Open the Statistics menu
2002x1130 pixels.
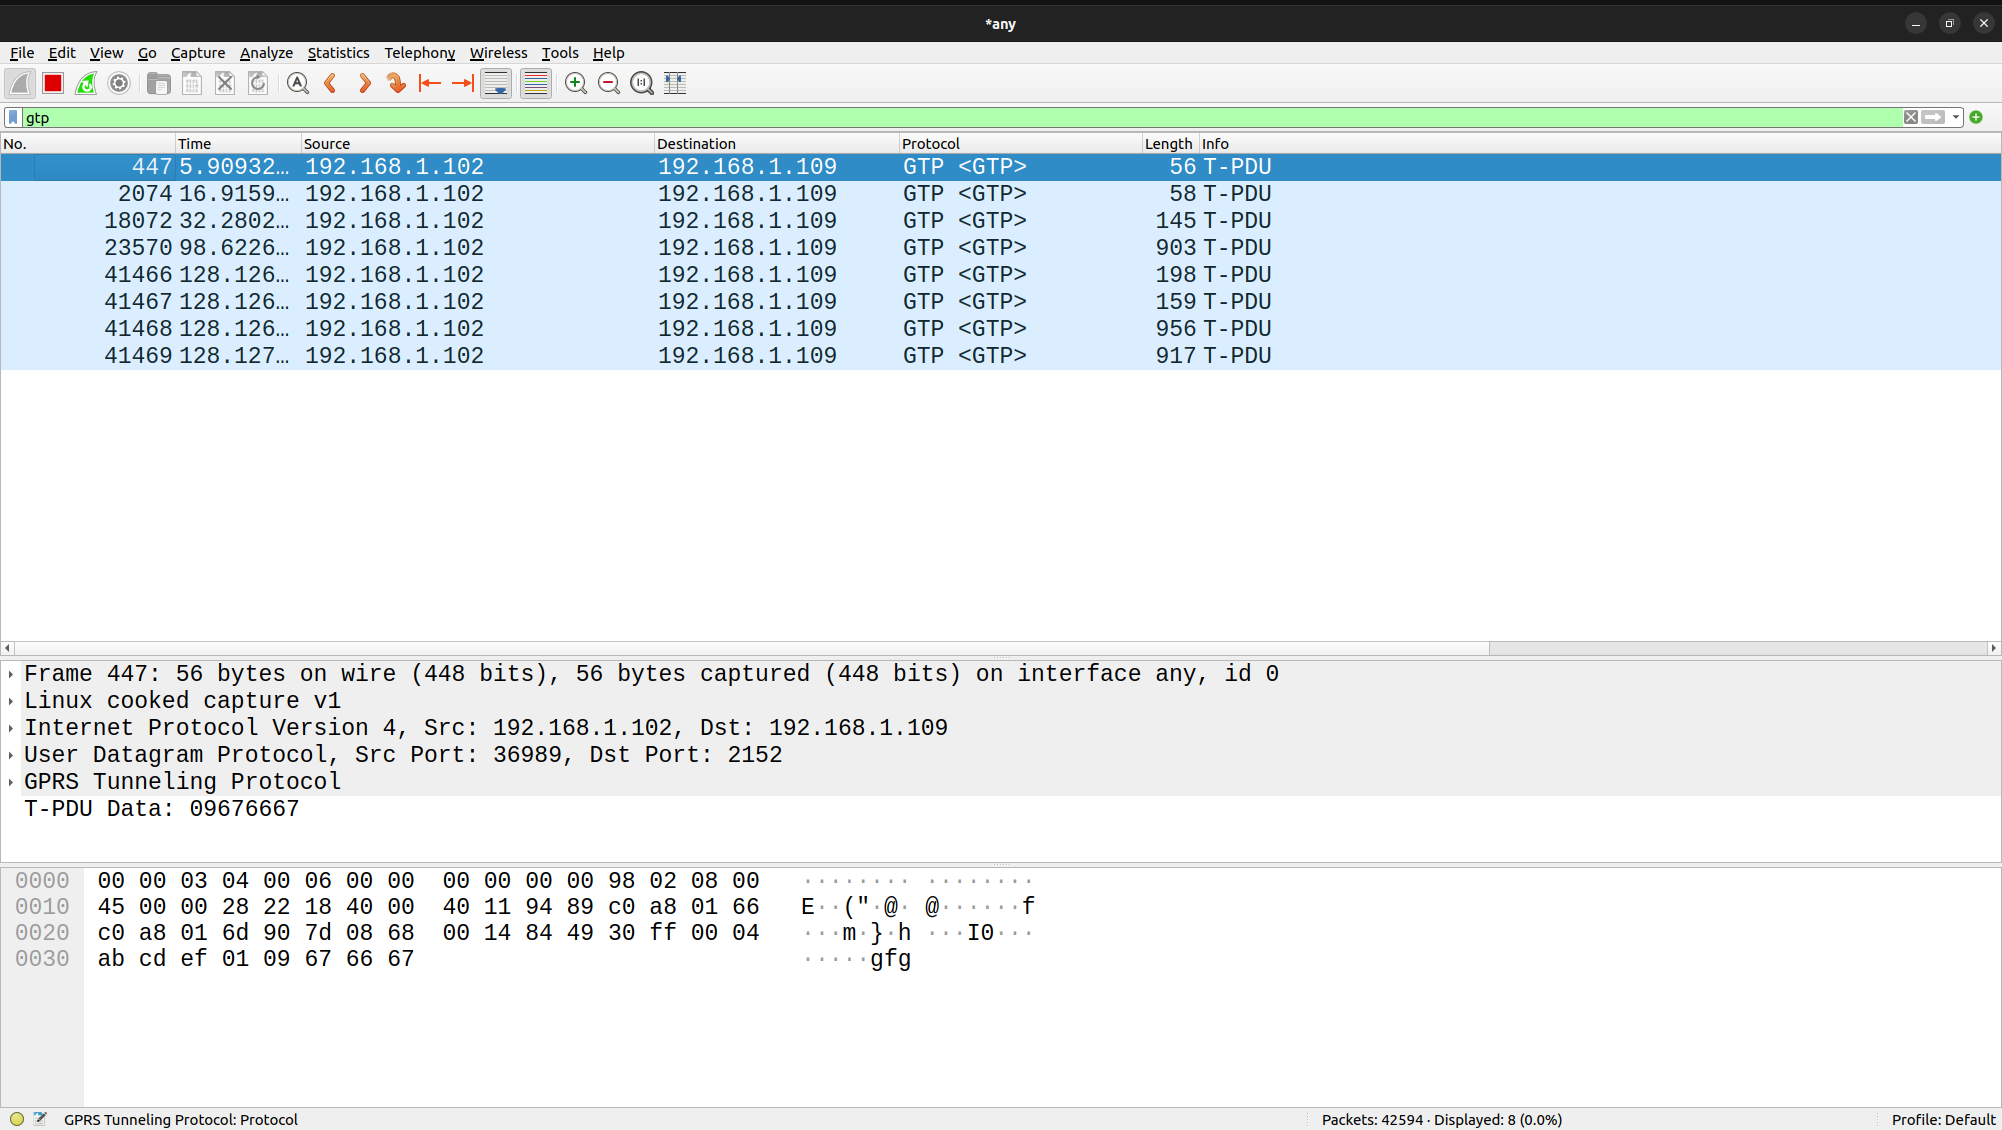(338, 53)
